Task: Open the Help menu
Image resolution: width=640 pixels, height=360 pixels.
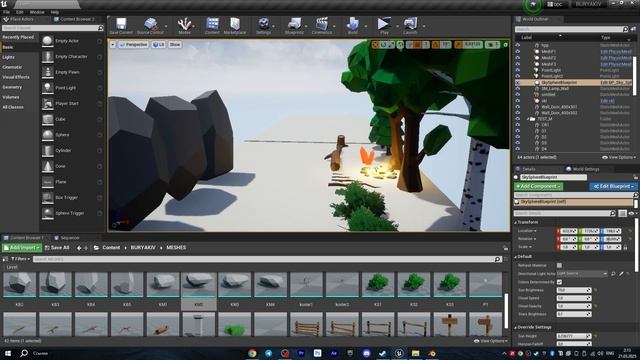Action: point(55,12)
